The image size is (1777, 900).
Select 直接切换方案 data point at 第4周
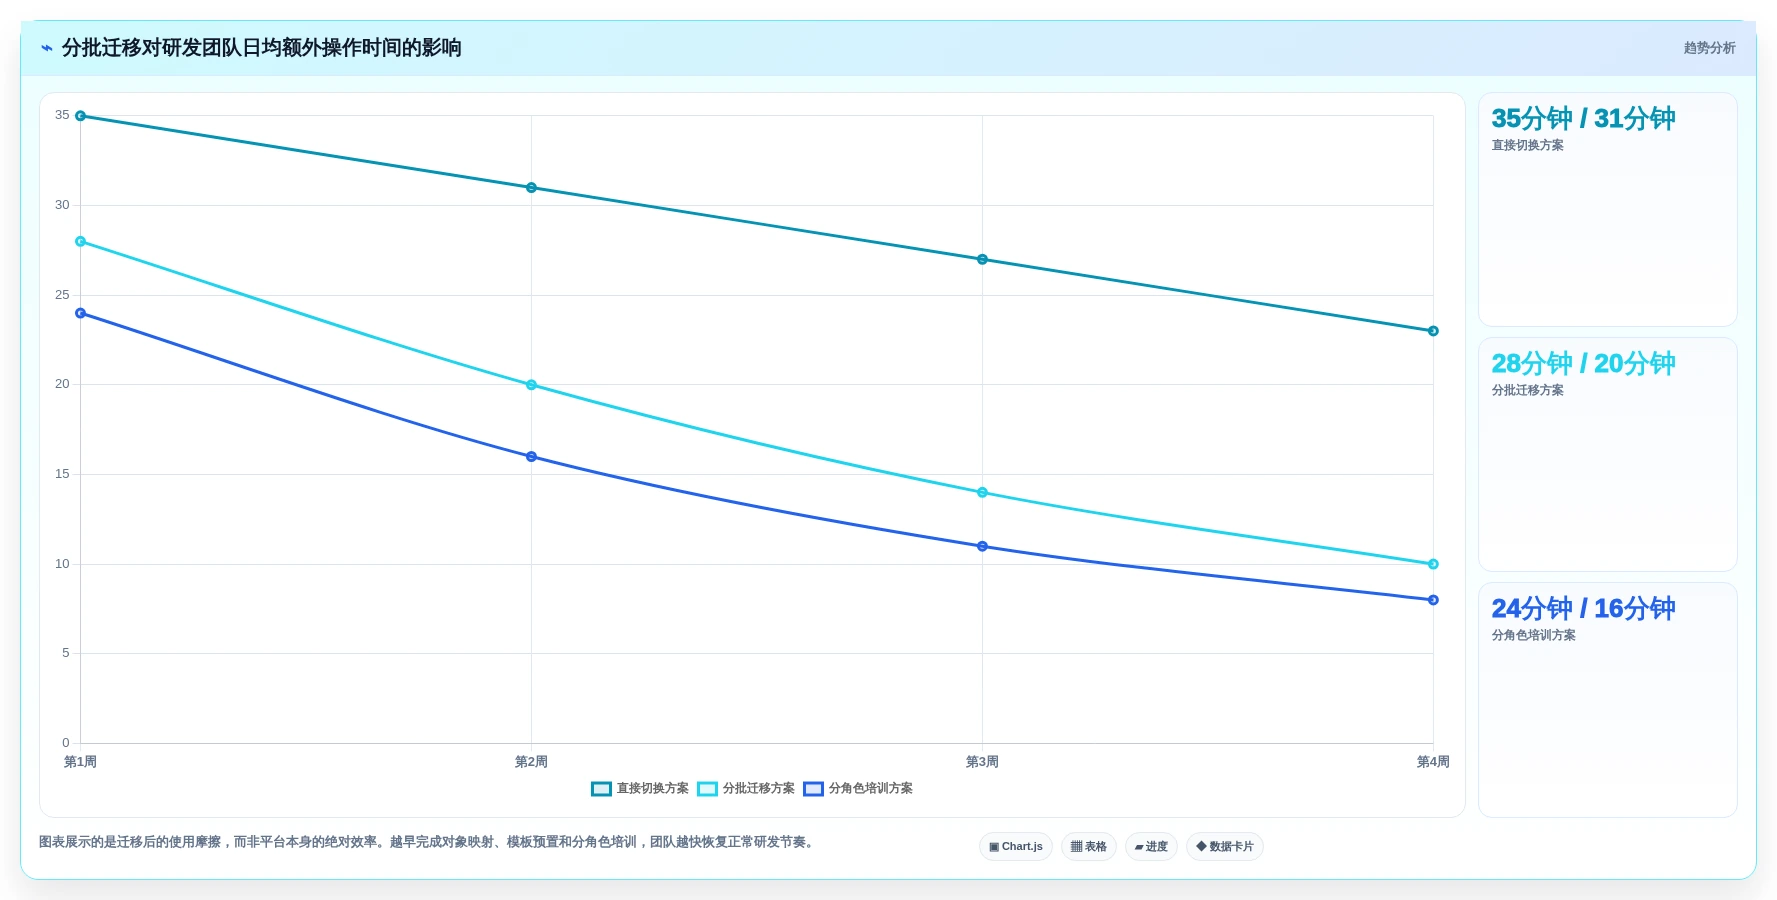[1433, 331]
